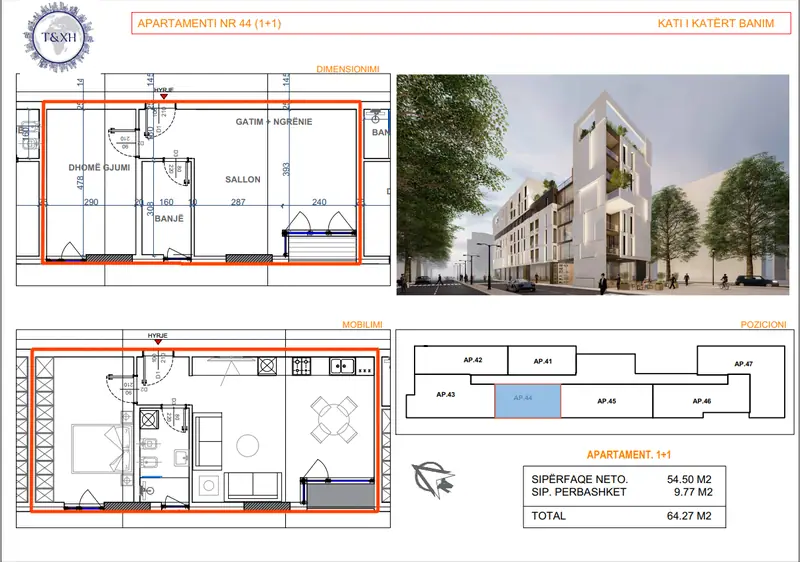Click the kitchen sink icon
The image size is (800, 562).
point(342,366)
